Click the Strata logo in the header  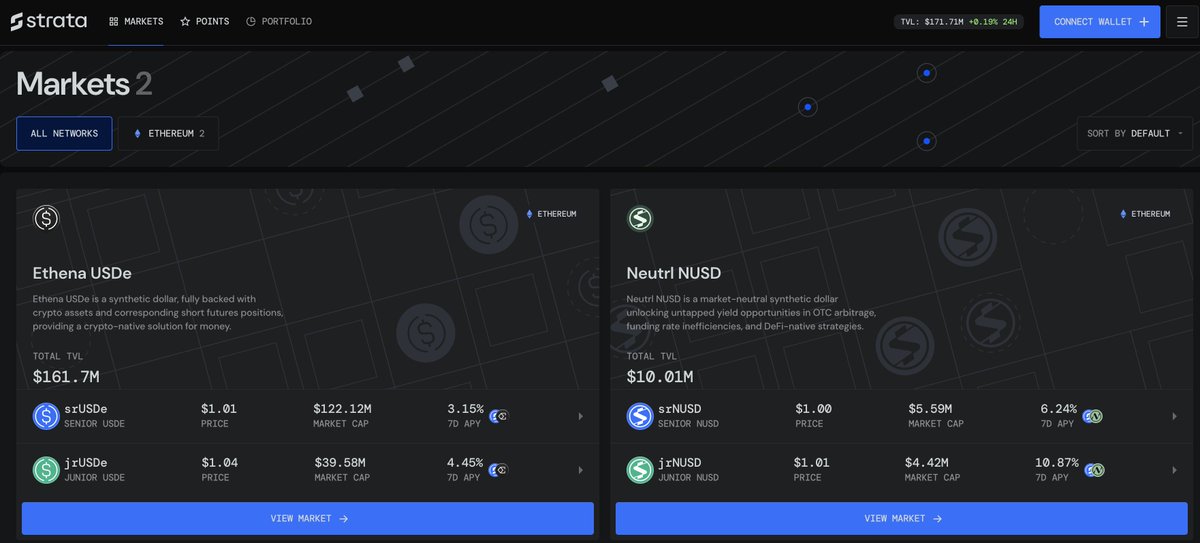point(48,21)
